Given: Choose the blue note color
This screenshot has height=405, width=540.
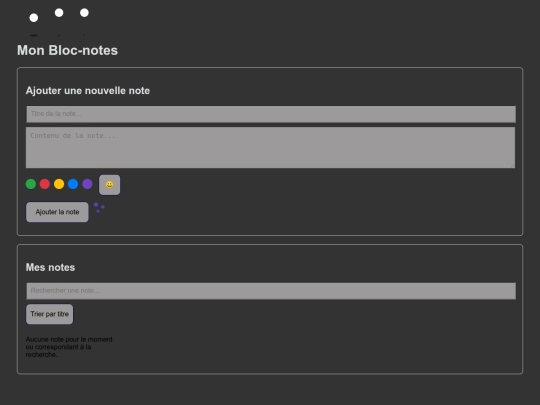Looking at the screenshot, I should (x=73, y=184).
